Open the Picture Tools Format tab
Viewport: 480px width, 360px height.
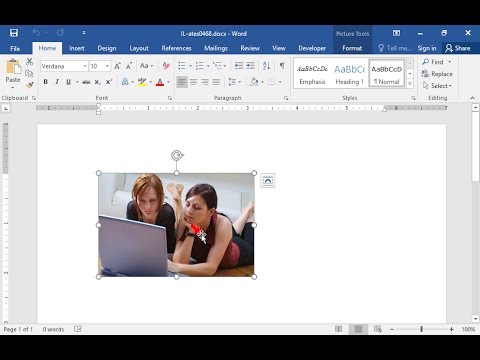352,48
